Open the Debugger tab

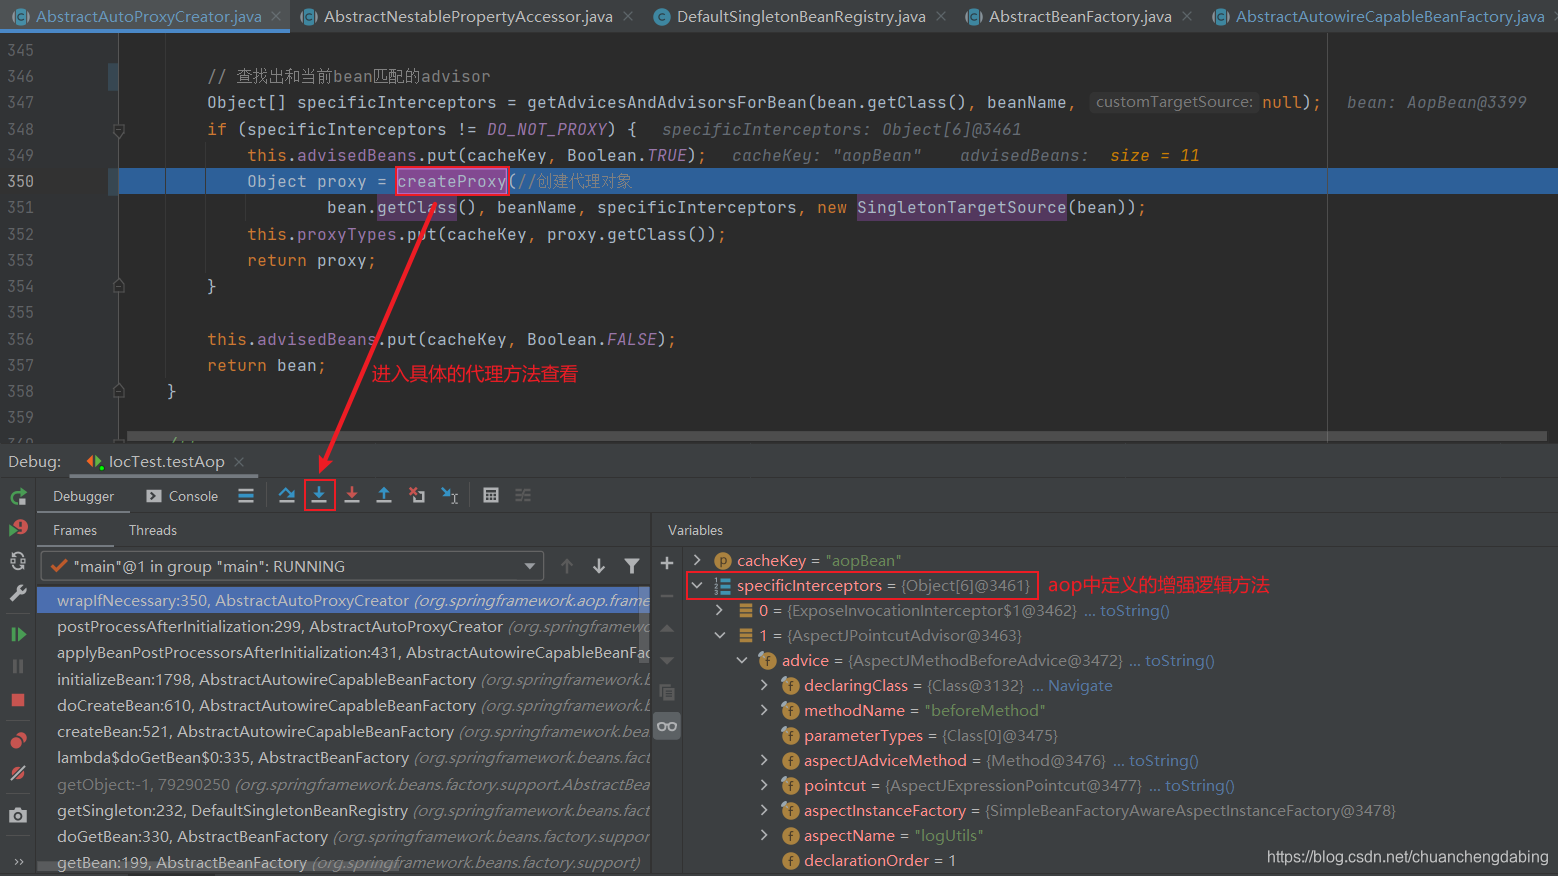click(84, 496)
